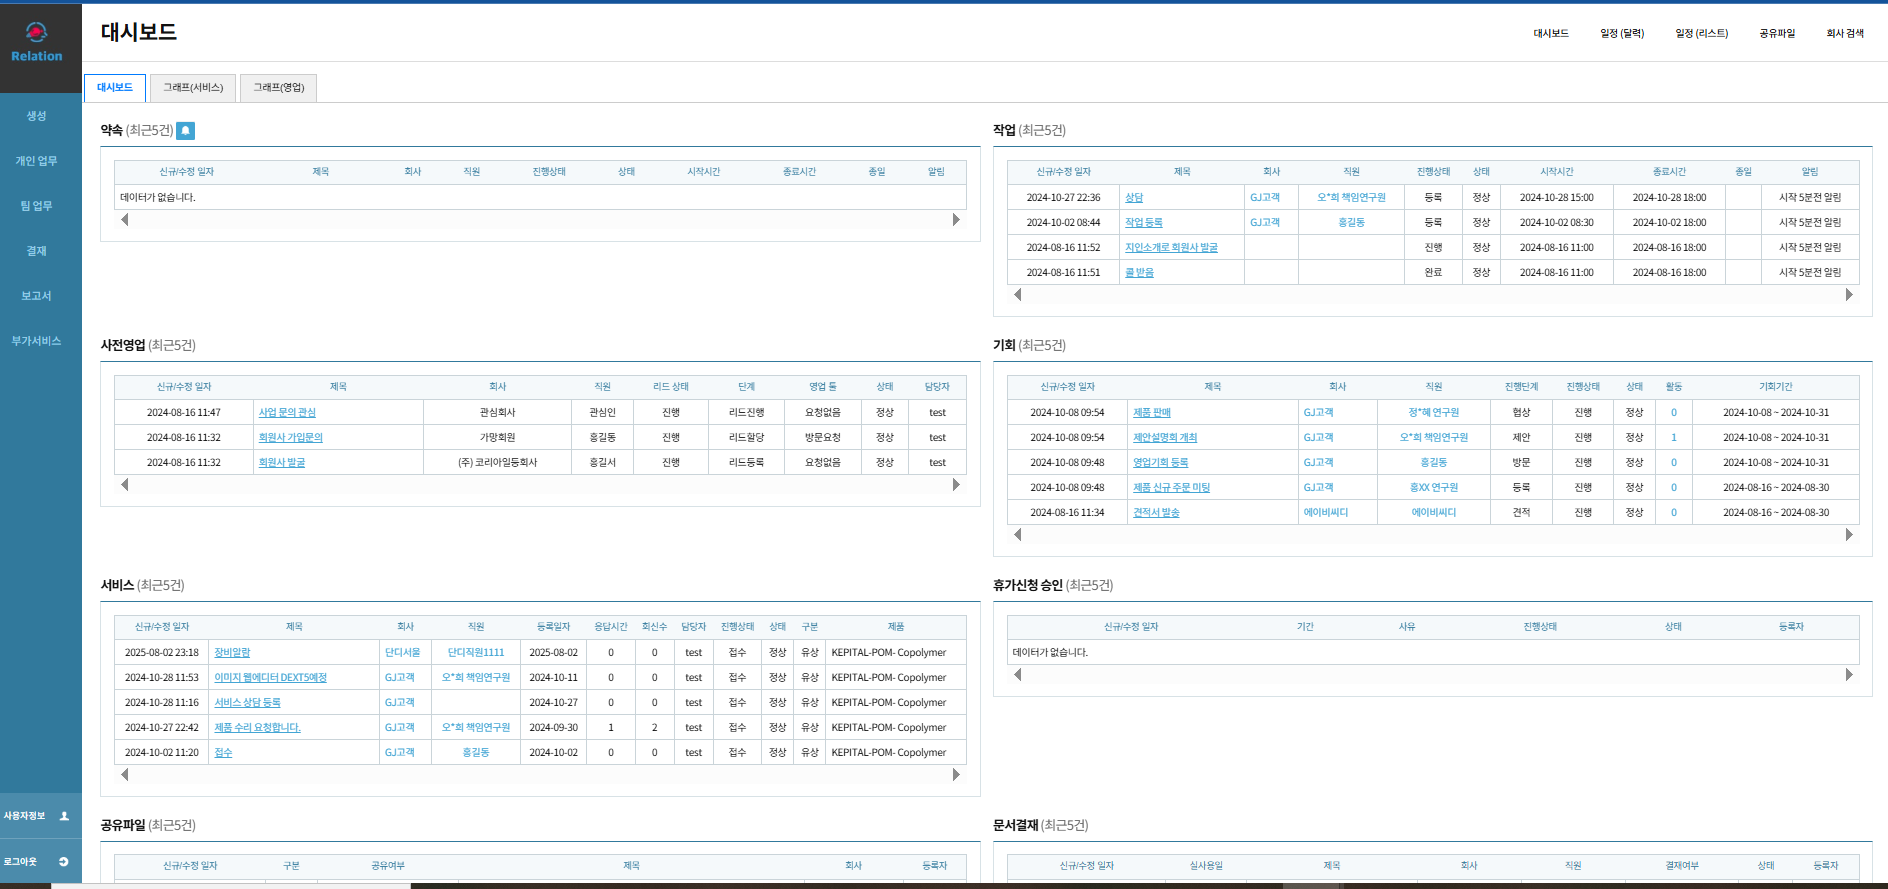
Task: Click the 단디직원1111 employee link
Action: point(476,653)
